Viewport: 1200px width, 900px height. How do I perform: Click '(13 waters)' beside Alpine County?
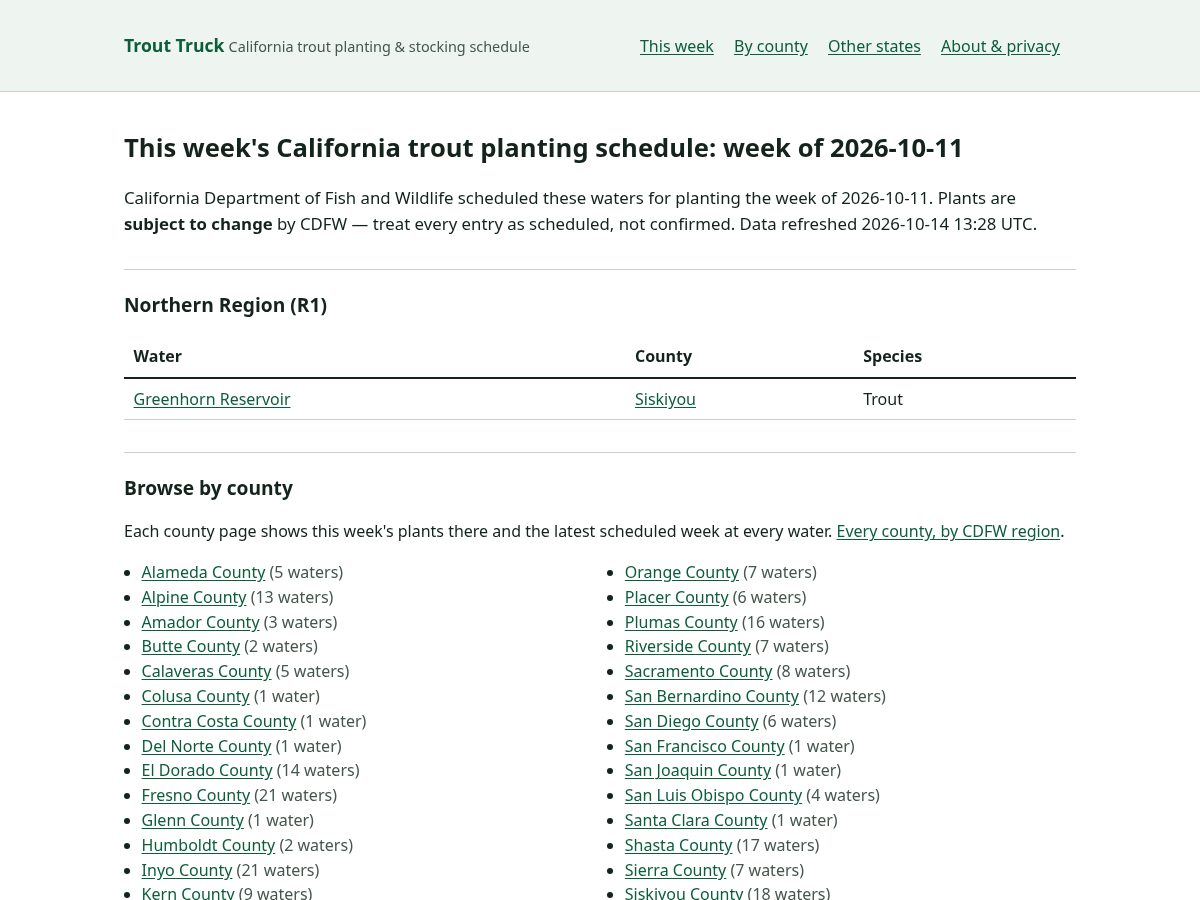click(292, 597)
